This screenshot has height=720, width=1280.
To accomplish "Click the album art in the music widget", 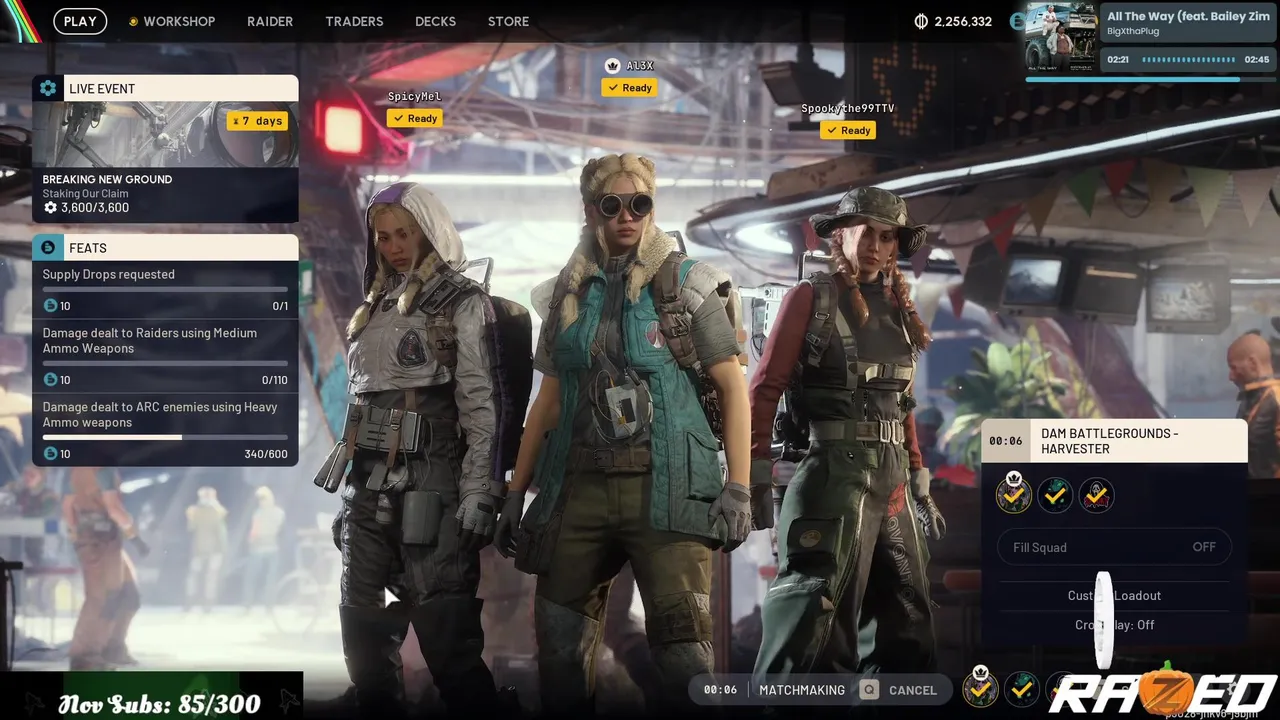I will (x=1062, y=37).
